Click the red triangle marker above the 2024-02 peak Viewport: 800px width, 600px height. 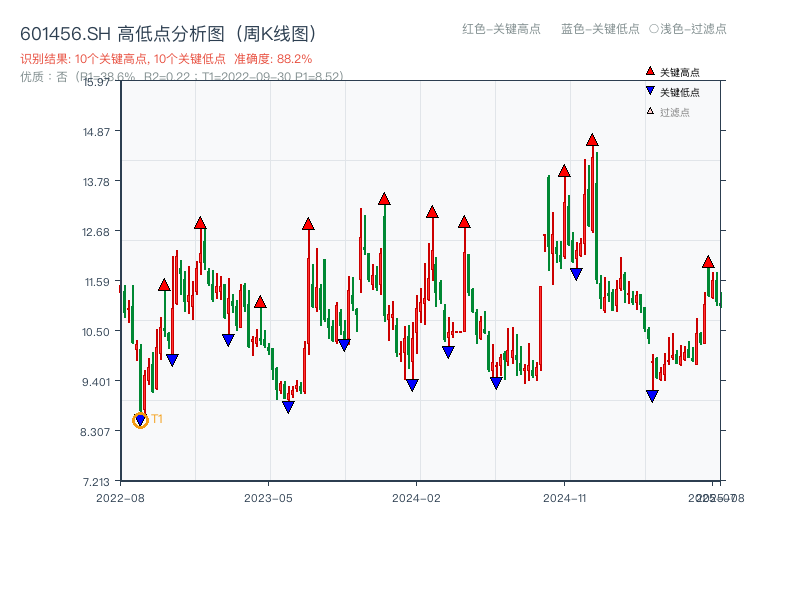(x=433, y=211)
